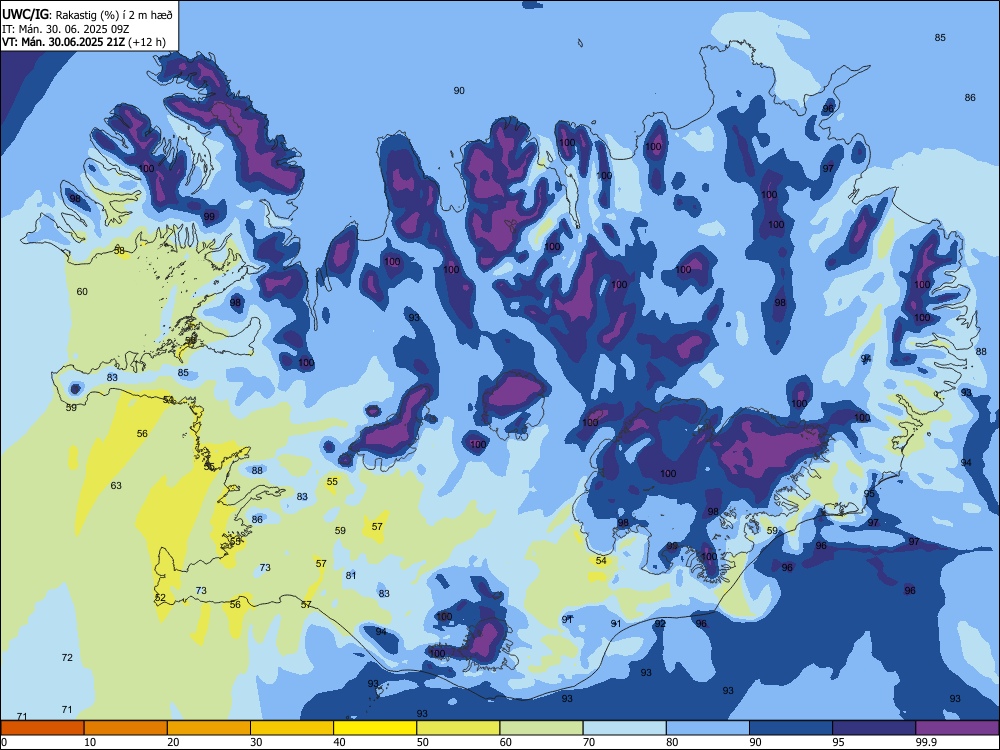The image size is (1000, 750).
Task: Pick the 50–60 pale yellow legend swatch
Action: click(x=458, y=728)
